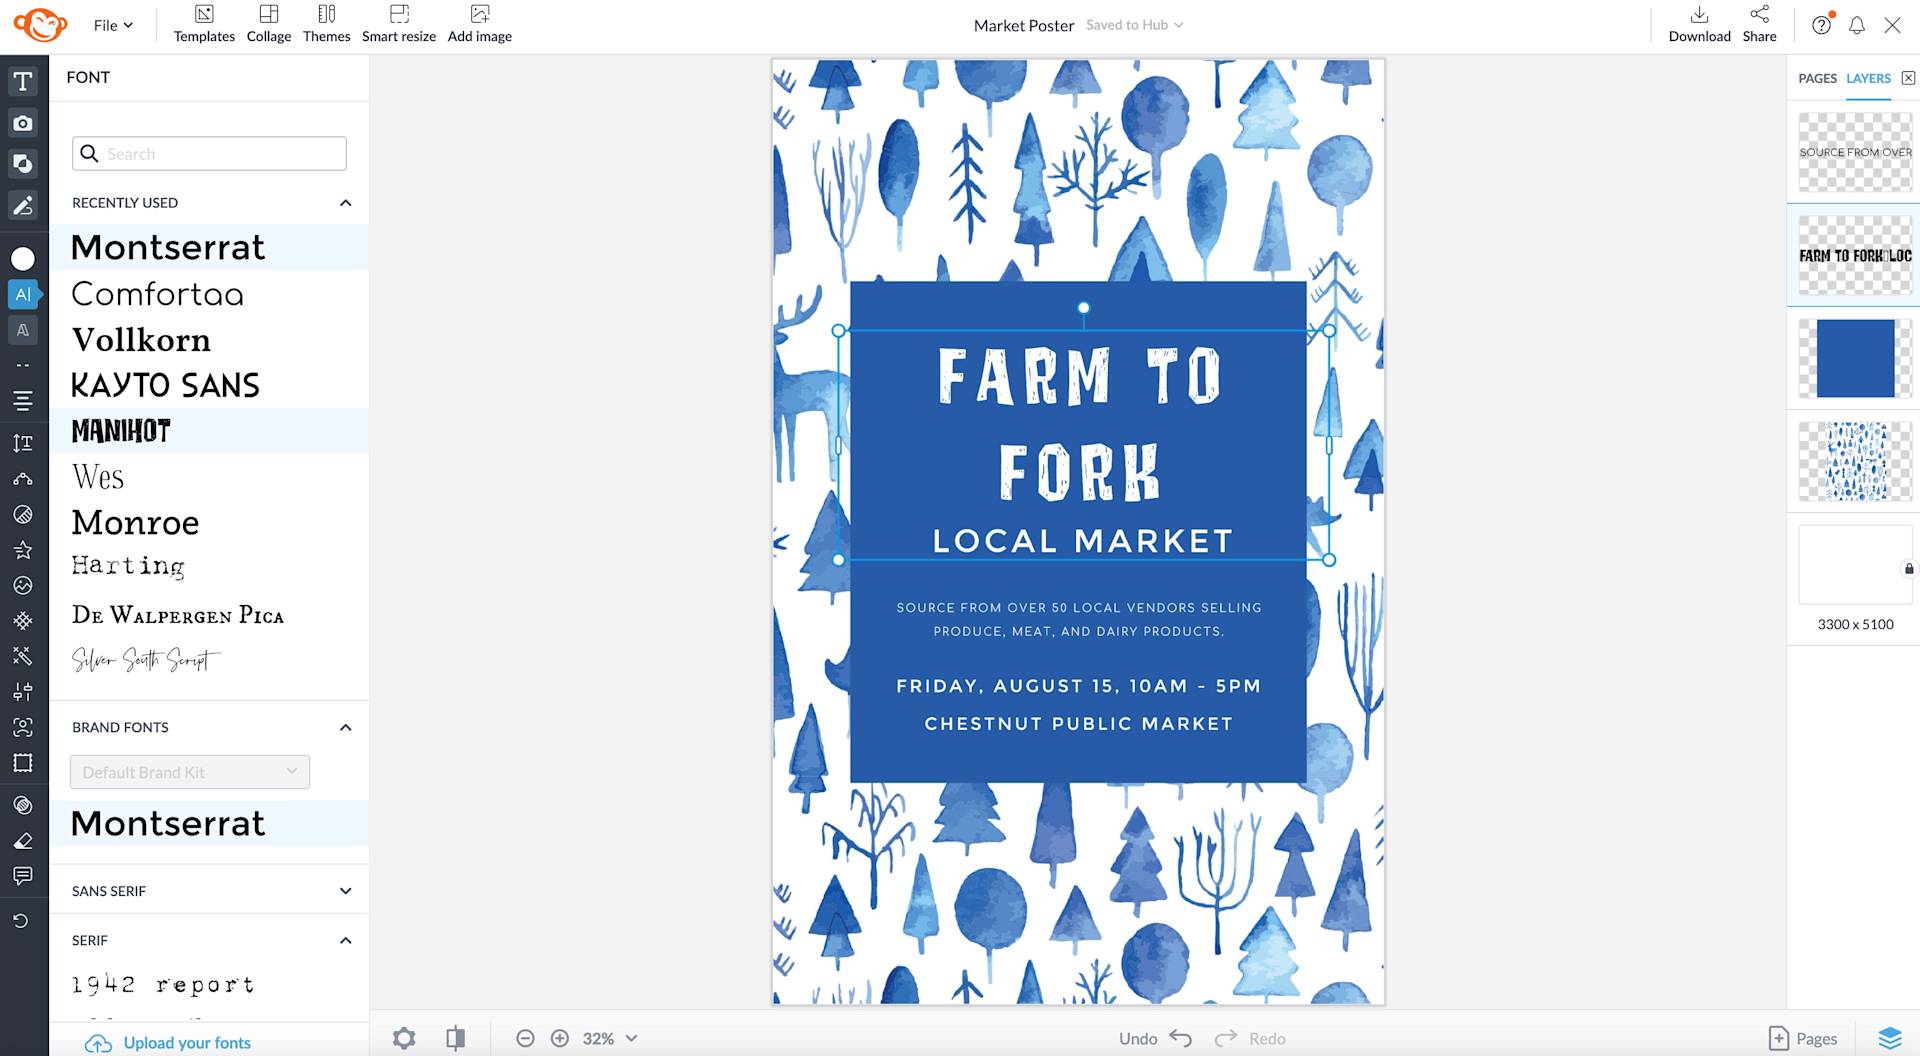Click the Upload your fonts link
Viewport: 1920px width, 1056px height.
coord(187,1042)
